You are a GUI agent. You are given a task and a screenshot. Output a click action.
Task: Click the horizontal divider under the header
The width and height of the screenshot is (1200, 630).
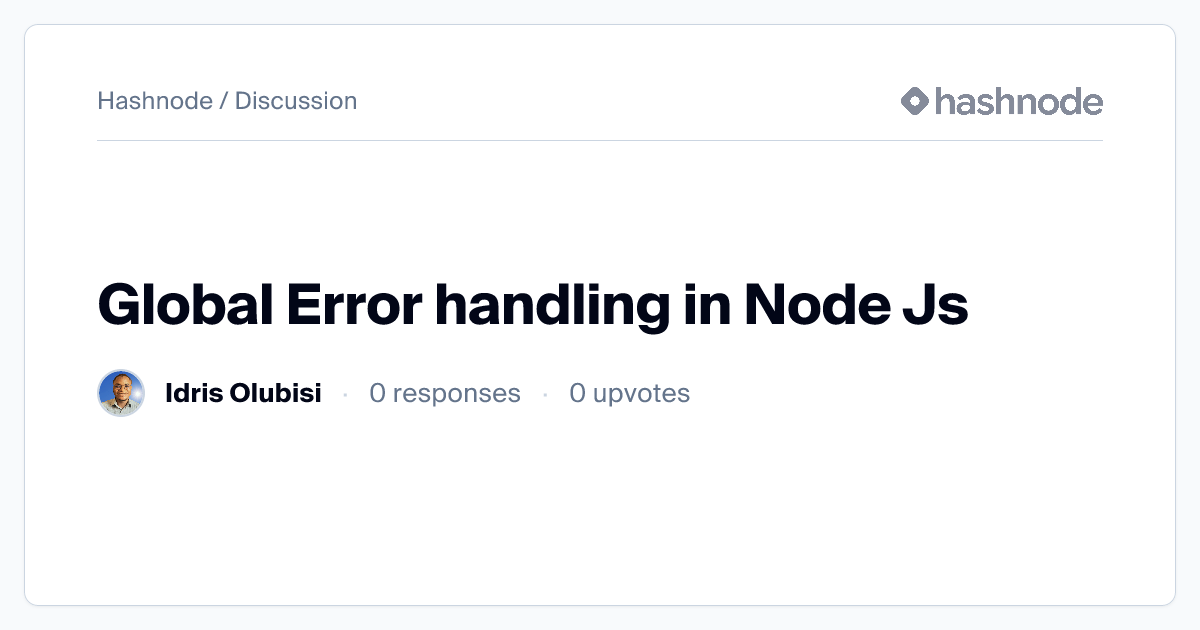click(600, 140)
